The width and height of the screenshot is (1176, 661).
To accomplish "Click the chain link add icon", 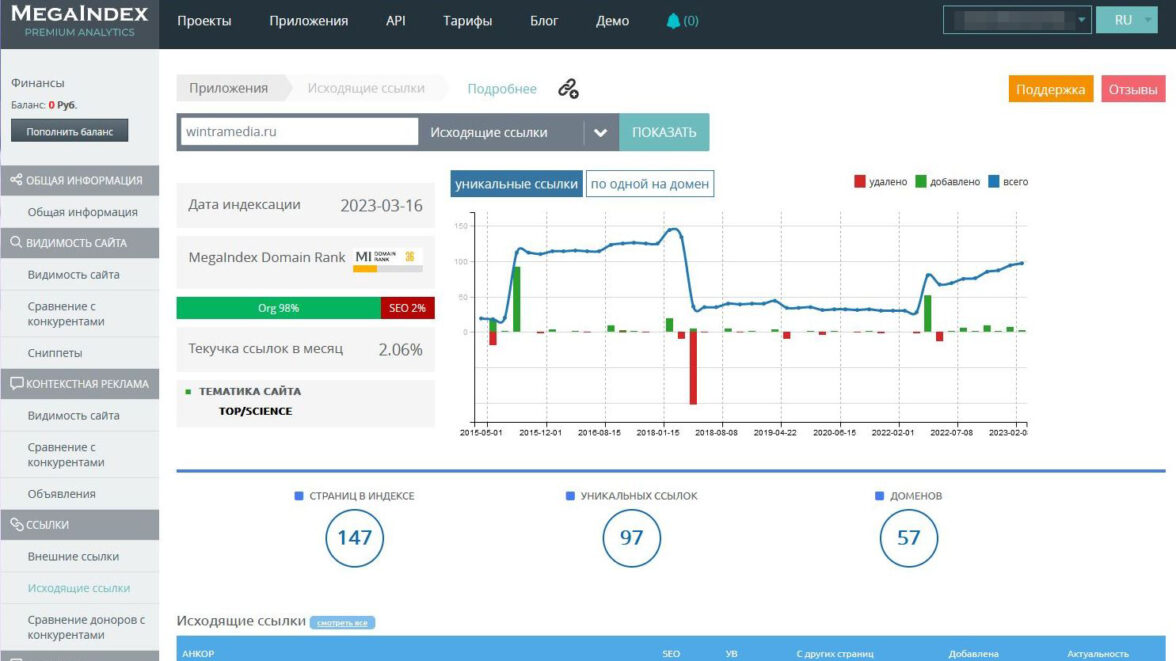I will click(568, 89).
